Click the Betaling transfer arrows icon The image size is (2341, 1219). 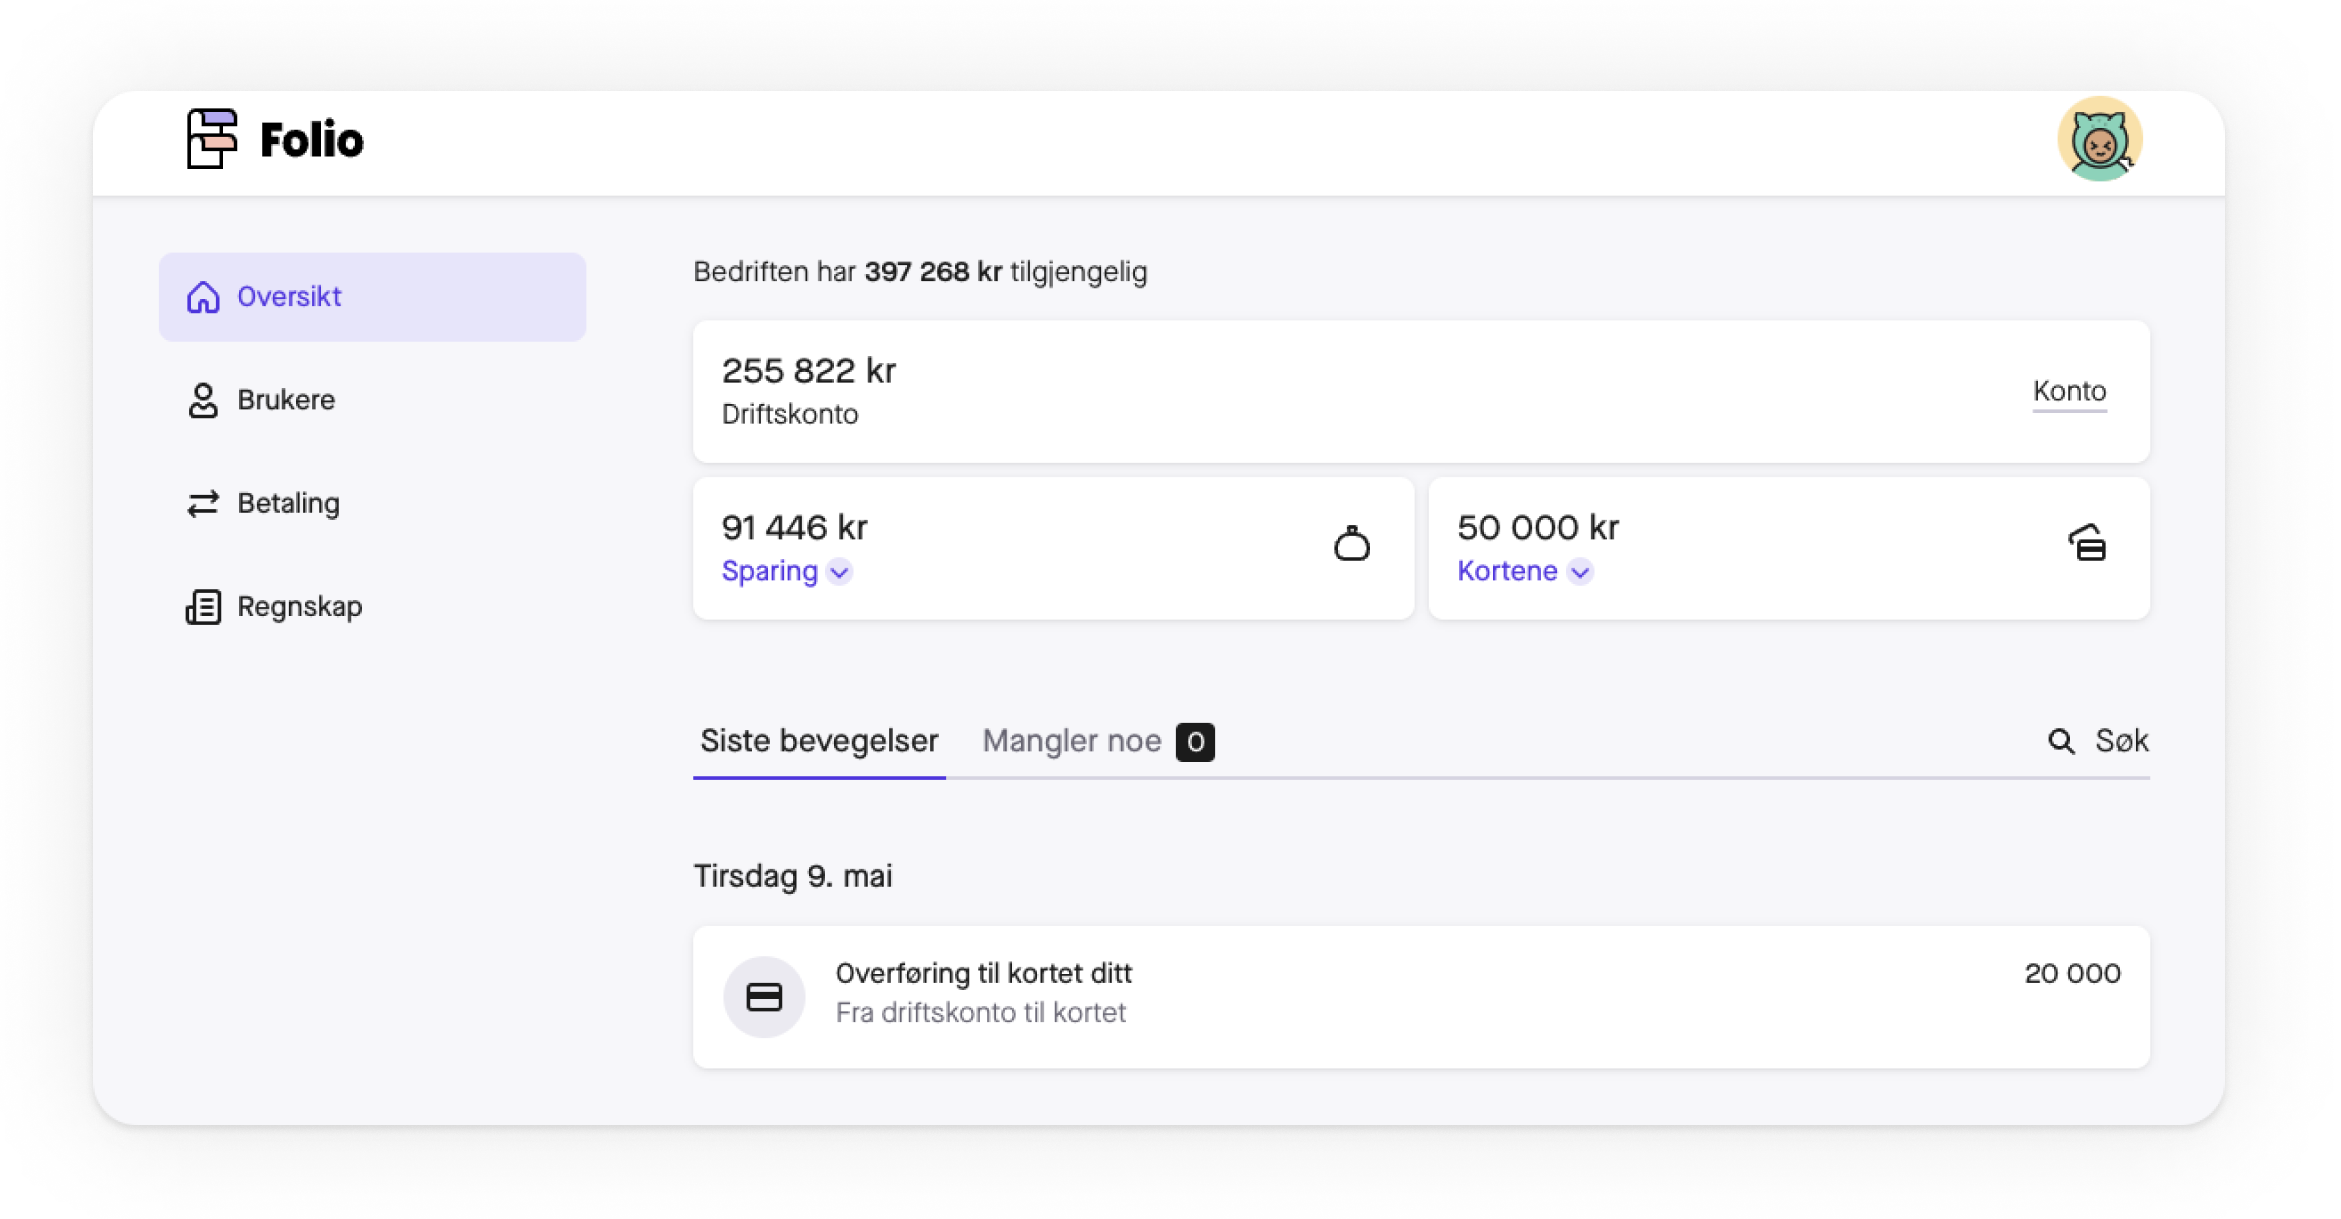click(x=203, y=503)
